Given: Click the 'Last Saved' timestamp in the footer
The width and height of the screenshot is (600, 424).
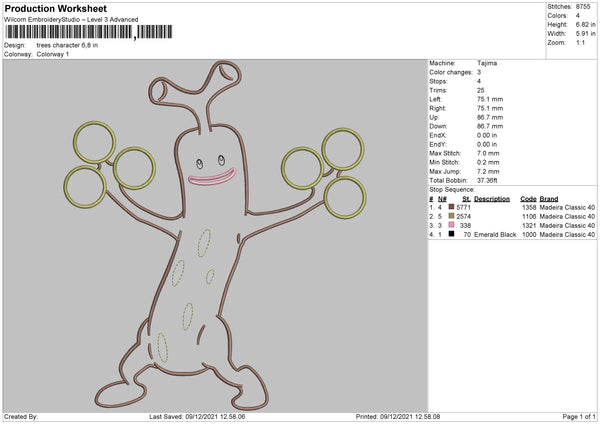Looking at the screenshot, I should (x=197, y=416).
